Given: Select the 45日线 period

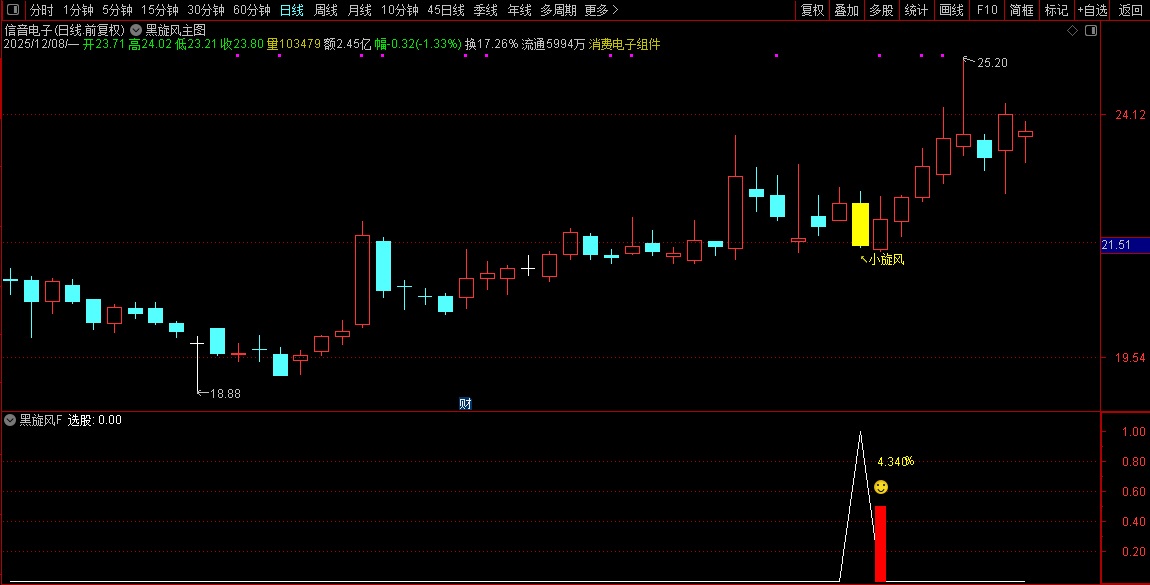Looking at the screenshot, I should click(x=446, y=10).
